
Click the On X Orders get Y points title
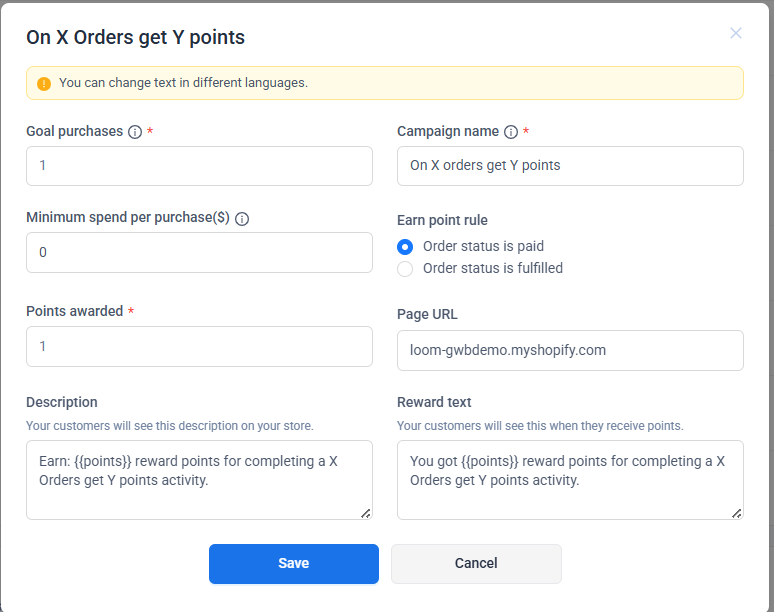tap(135, 38)
